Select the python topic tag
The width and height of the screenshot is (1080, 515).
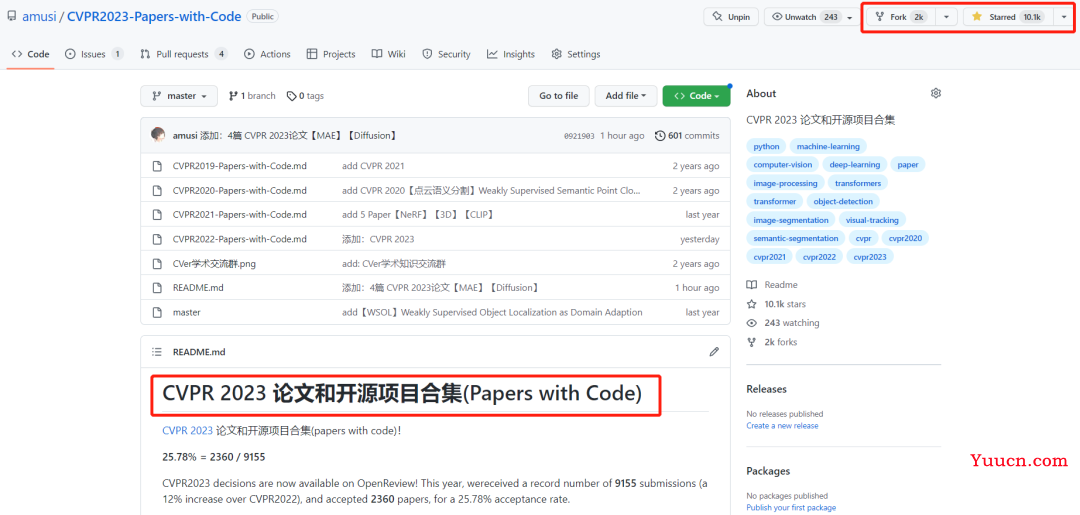coord(767,146)
